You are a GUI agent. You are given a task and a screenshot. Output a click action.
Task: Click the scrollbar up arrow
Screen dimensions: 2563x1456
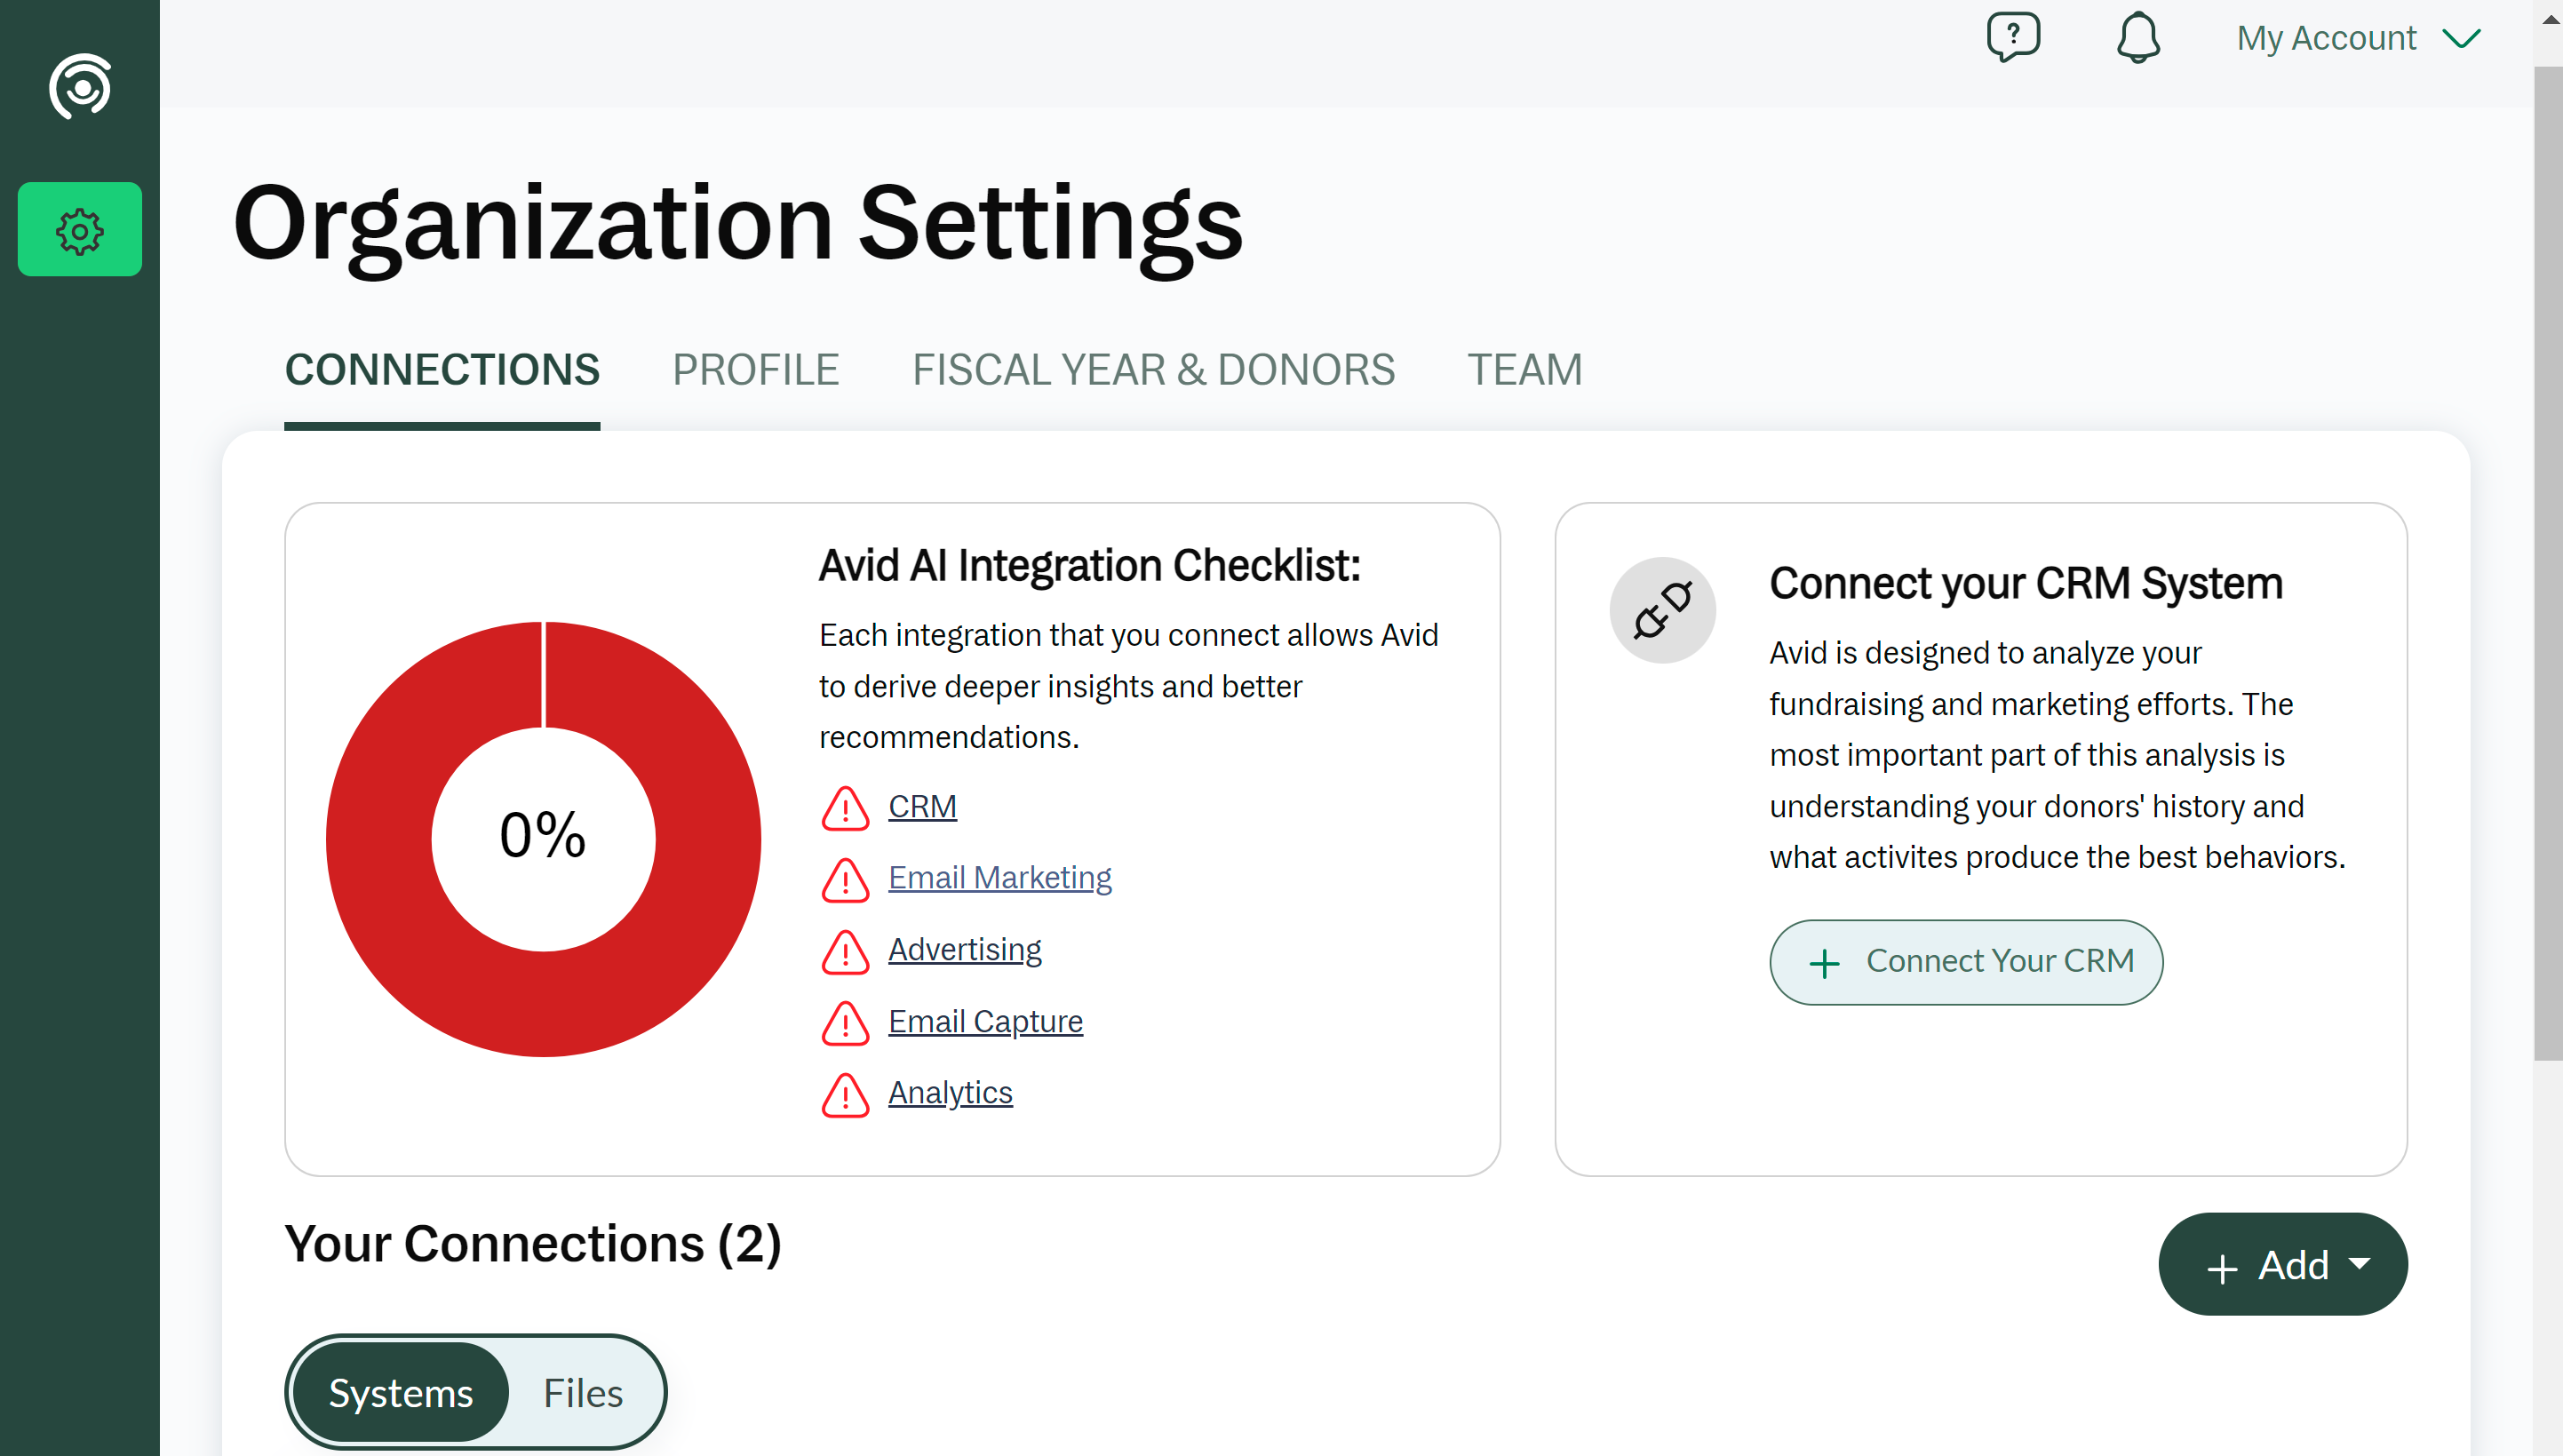pyautogui.click(x=2548, y=20)
